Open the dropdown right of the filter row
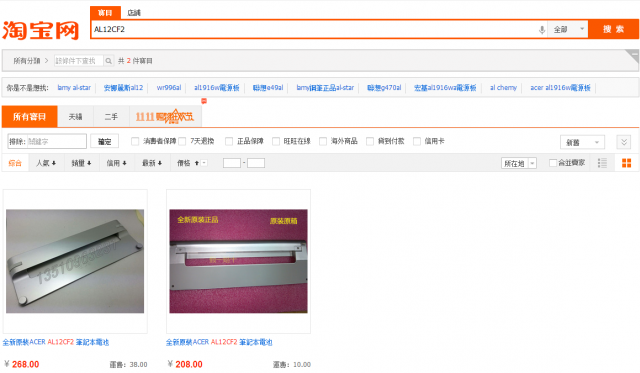Viewport: 640px width, 373px height. click(582, 142)
